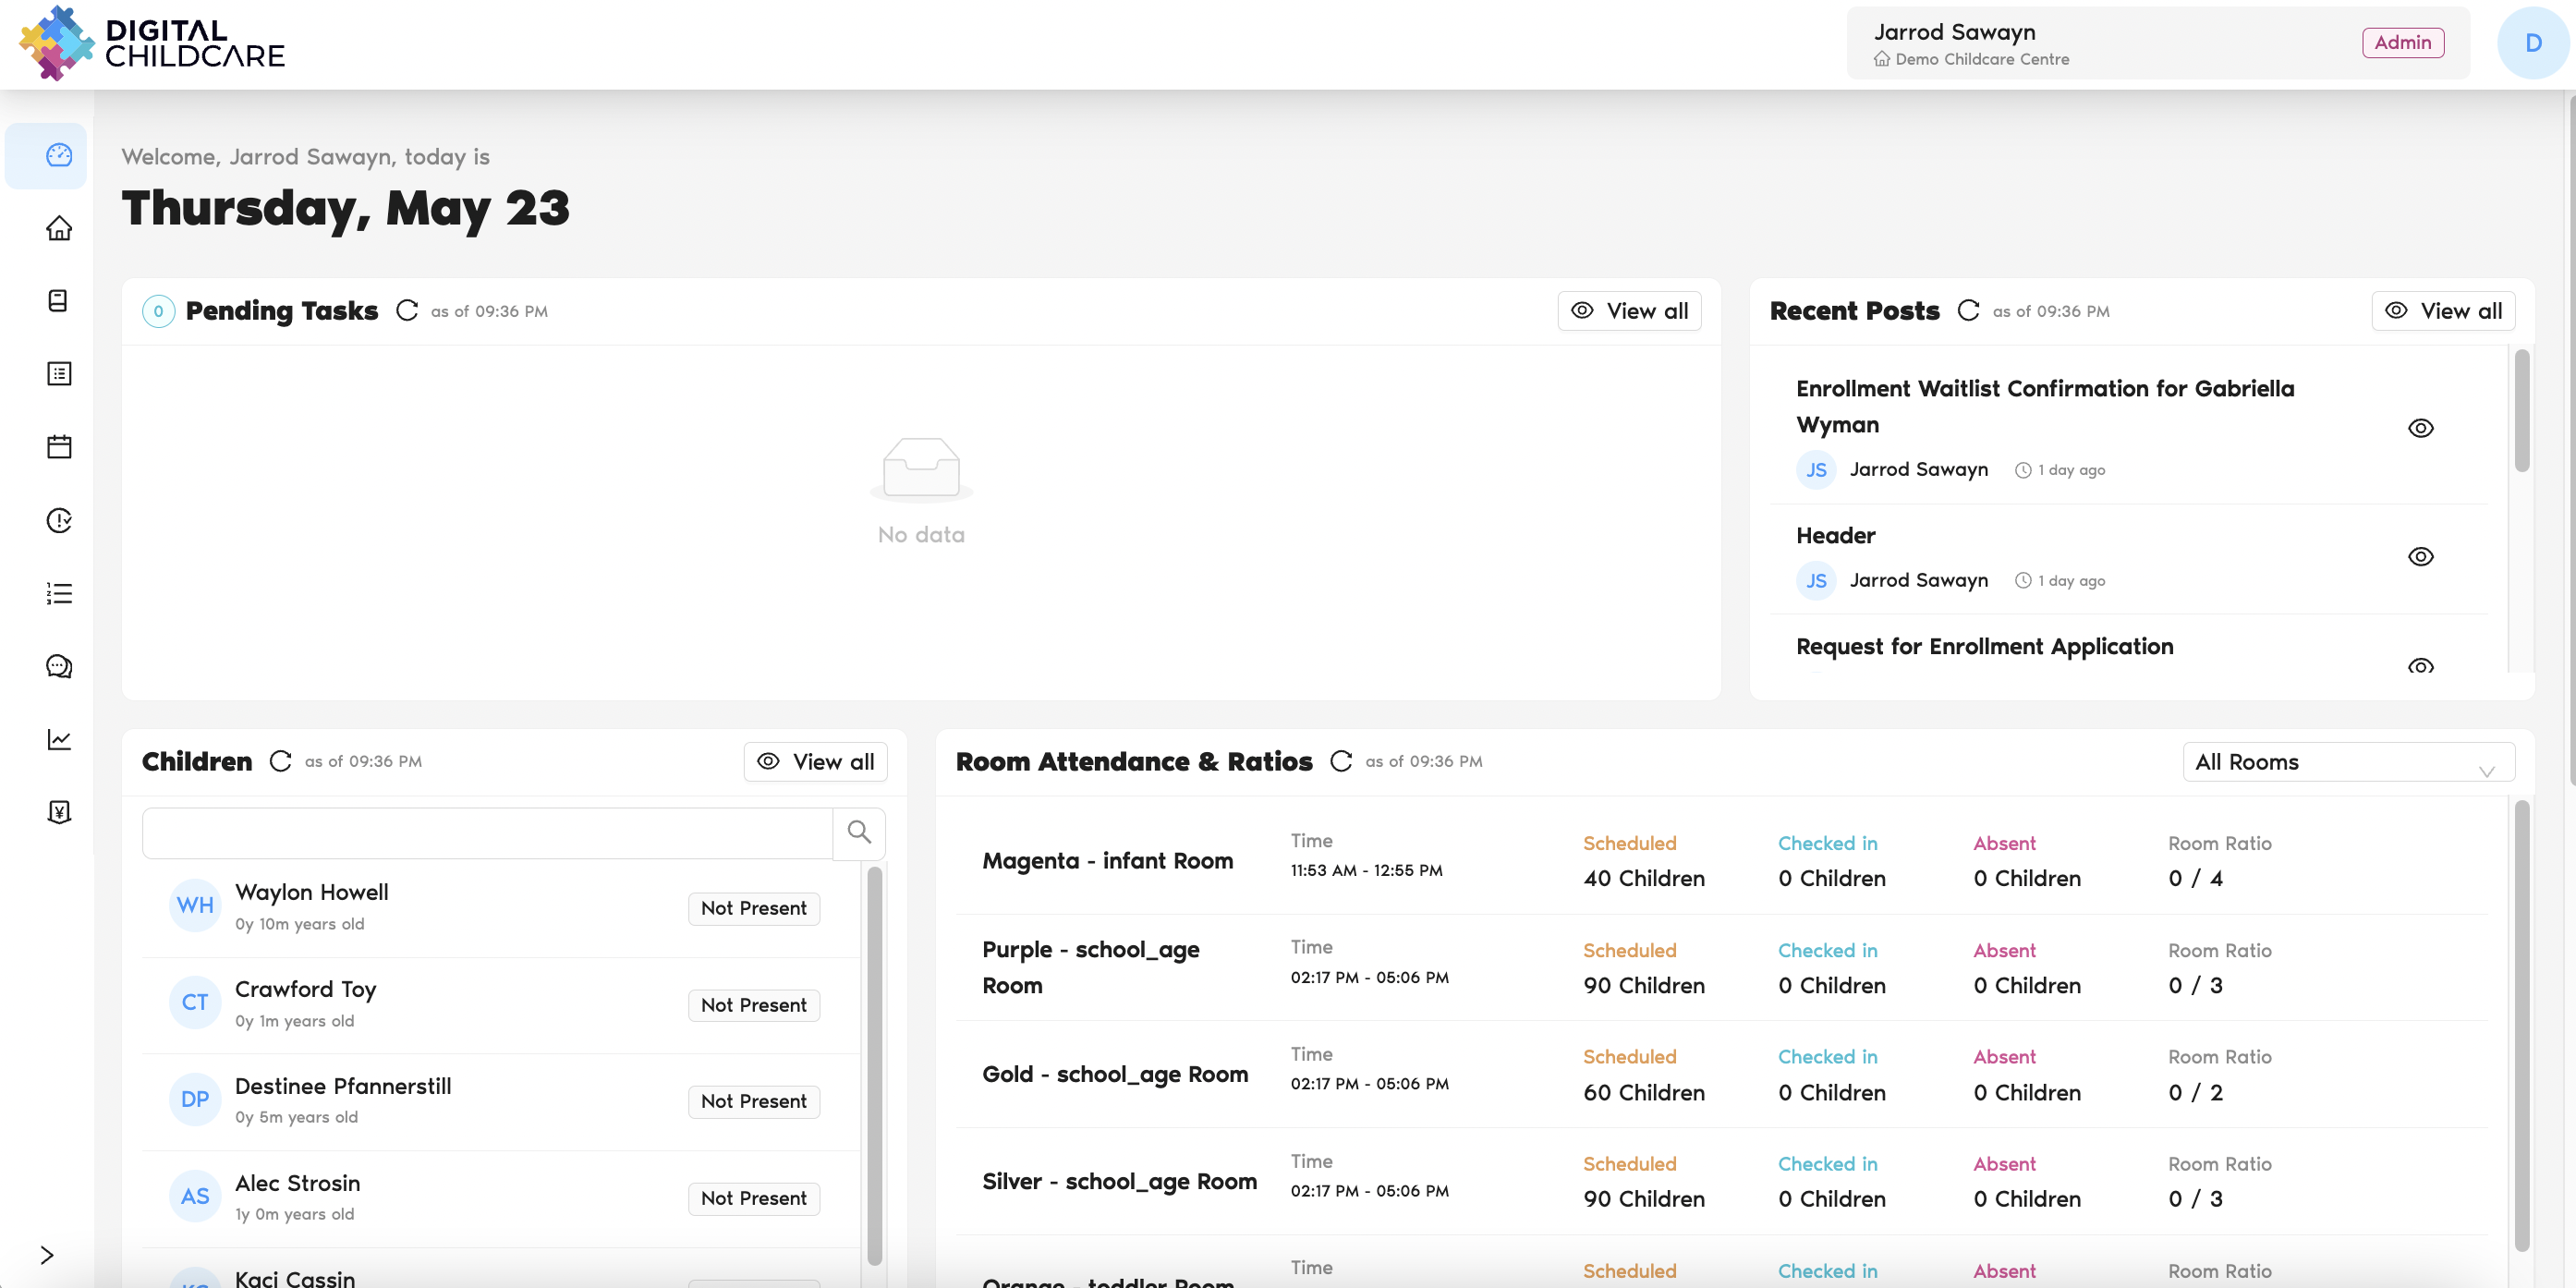
Task: Toggle Waylon Howell's Not Present status
Action: tap(753, 908)
